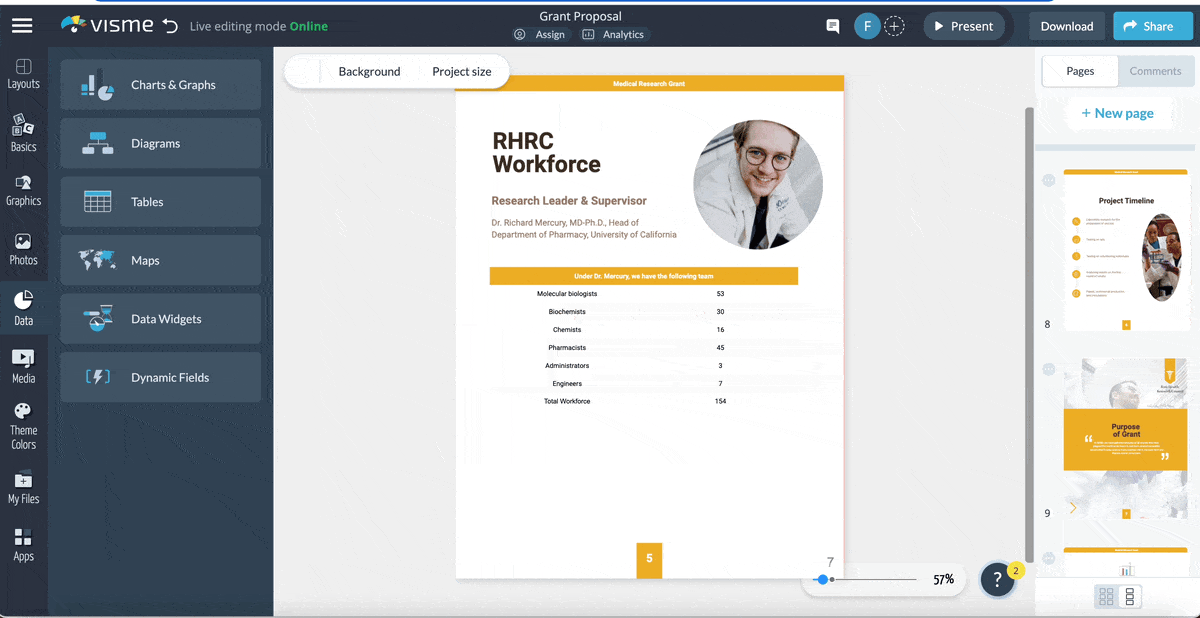Select the Tables data tool
The image size is (1200, 618).
[160, 201]
